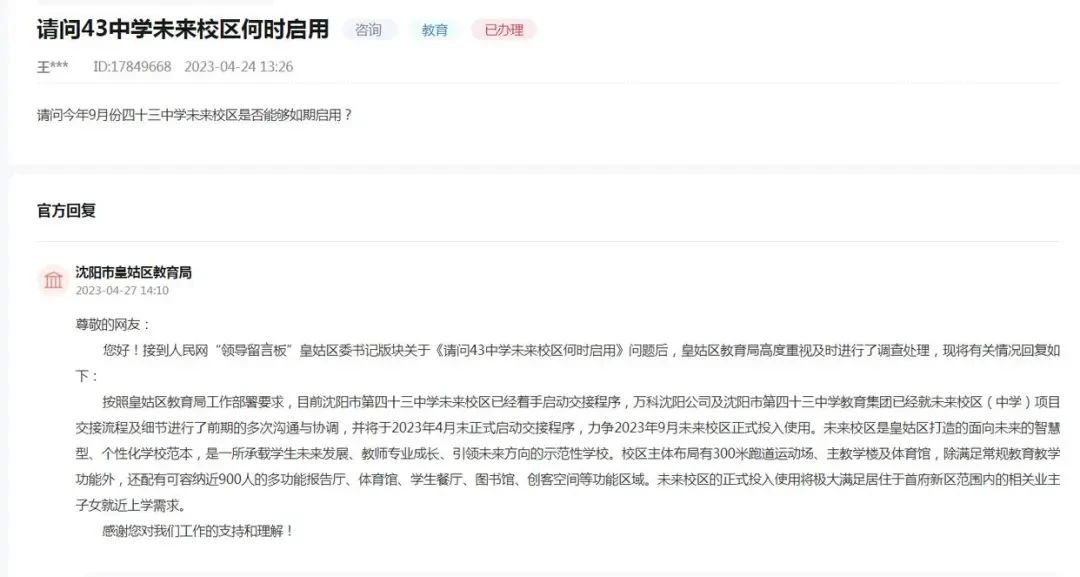The height and width of the screenshot is (577, 1080).
Task: Select the 咨询 tag
Action: point(369,30)
